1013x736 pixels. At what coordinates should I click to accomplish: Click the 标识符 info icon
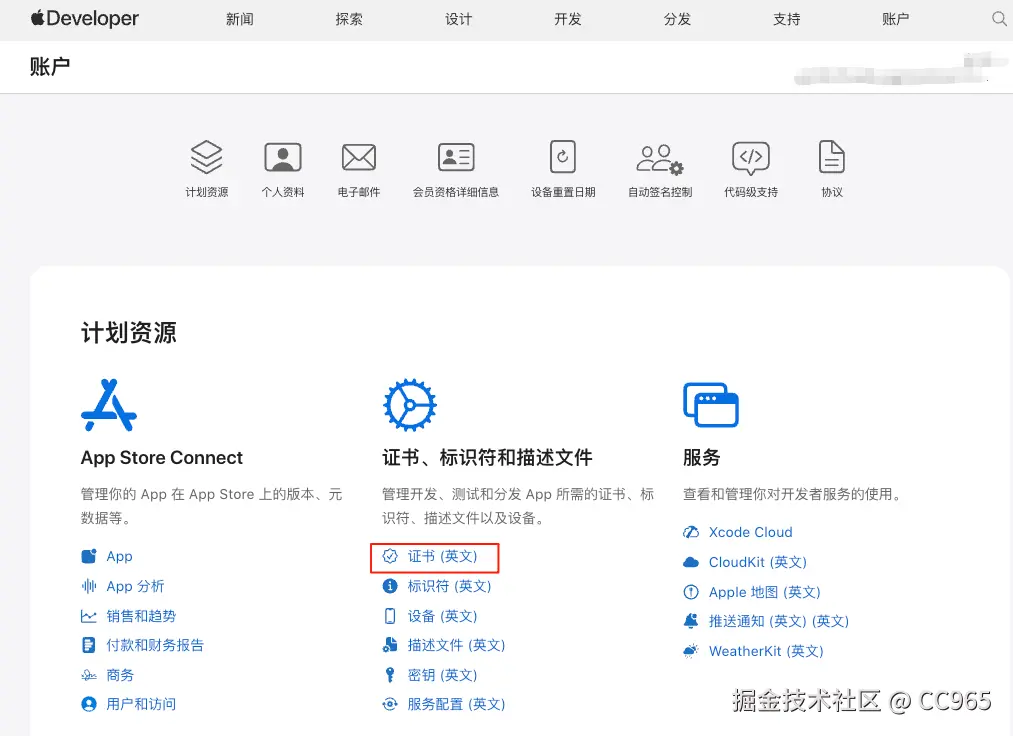click(x=390, y=586)
